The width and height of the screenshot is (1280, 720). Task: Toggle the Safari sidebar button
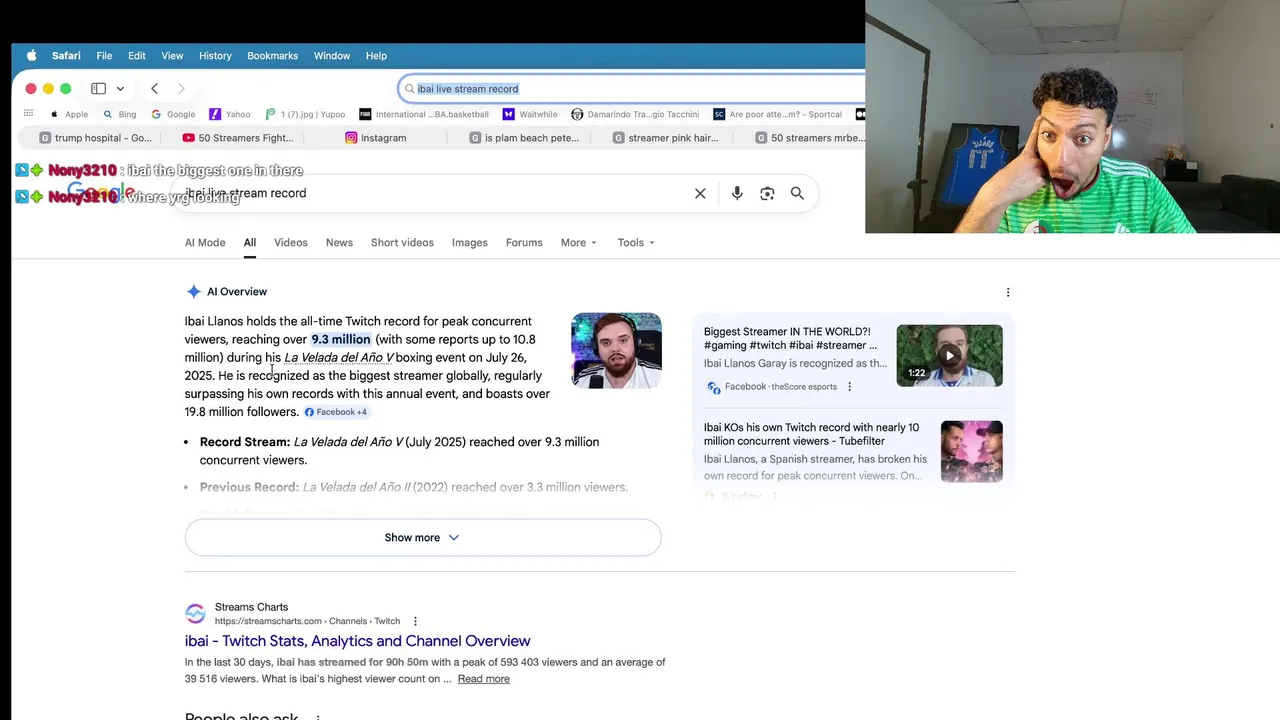tap(98, 89)
